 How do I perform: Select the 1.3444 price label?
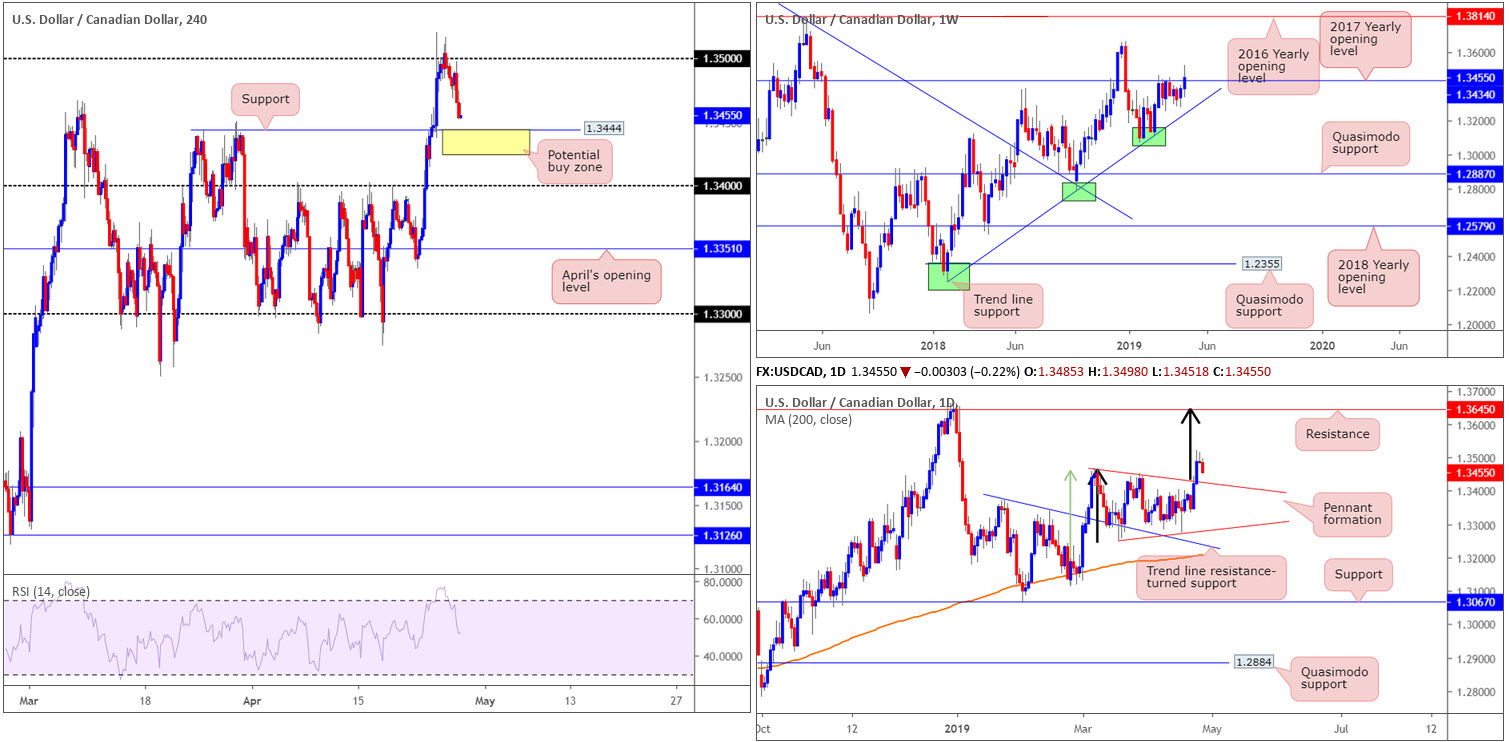(603, 129)
